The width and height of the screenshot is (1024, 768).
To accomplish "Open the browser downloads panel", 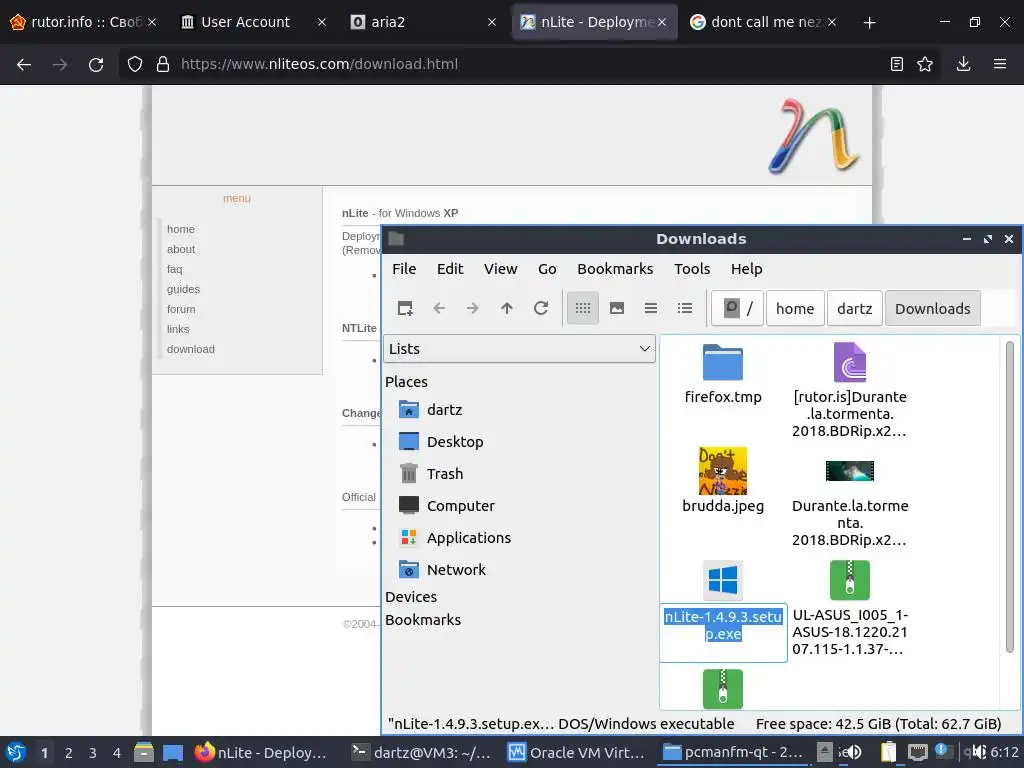I will [x=963, y=64].
